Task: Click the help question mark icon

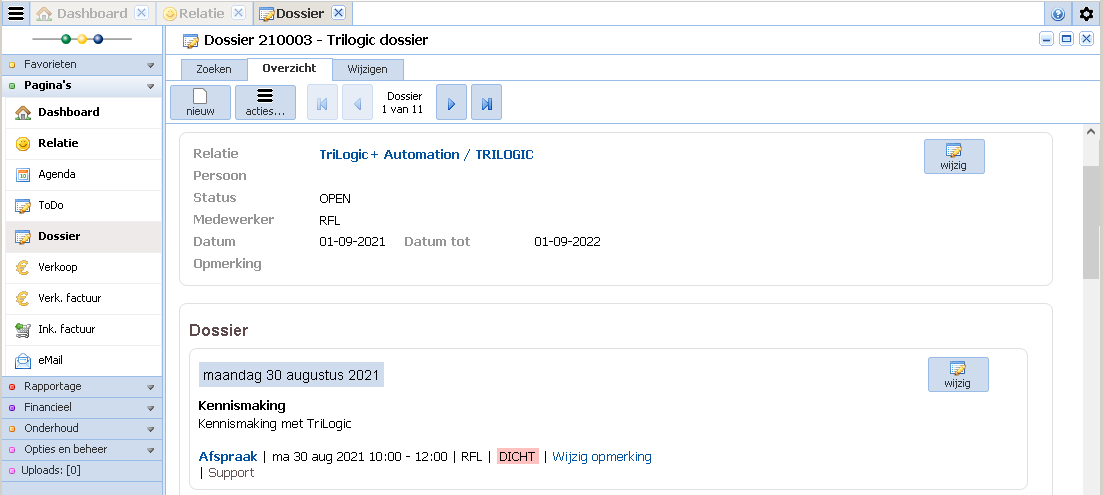Action: (x=1058, y=14)
